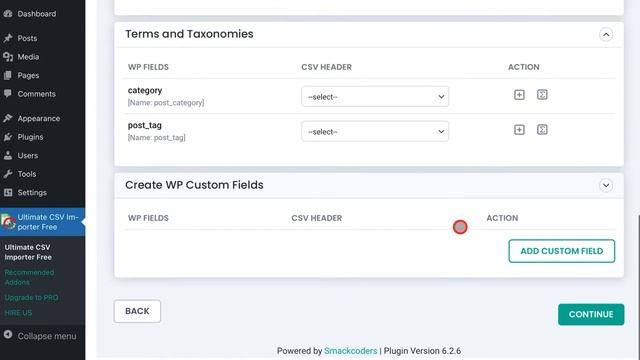Click the Appearance brush icon
This screenshot has width=640, height=360.
coord(8,118)
